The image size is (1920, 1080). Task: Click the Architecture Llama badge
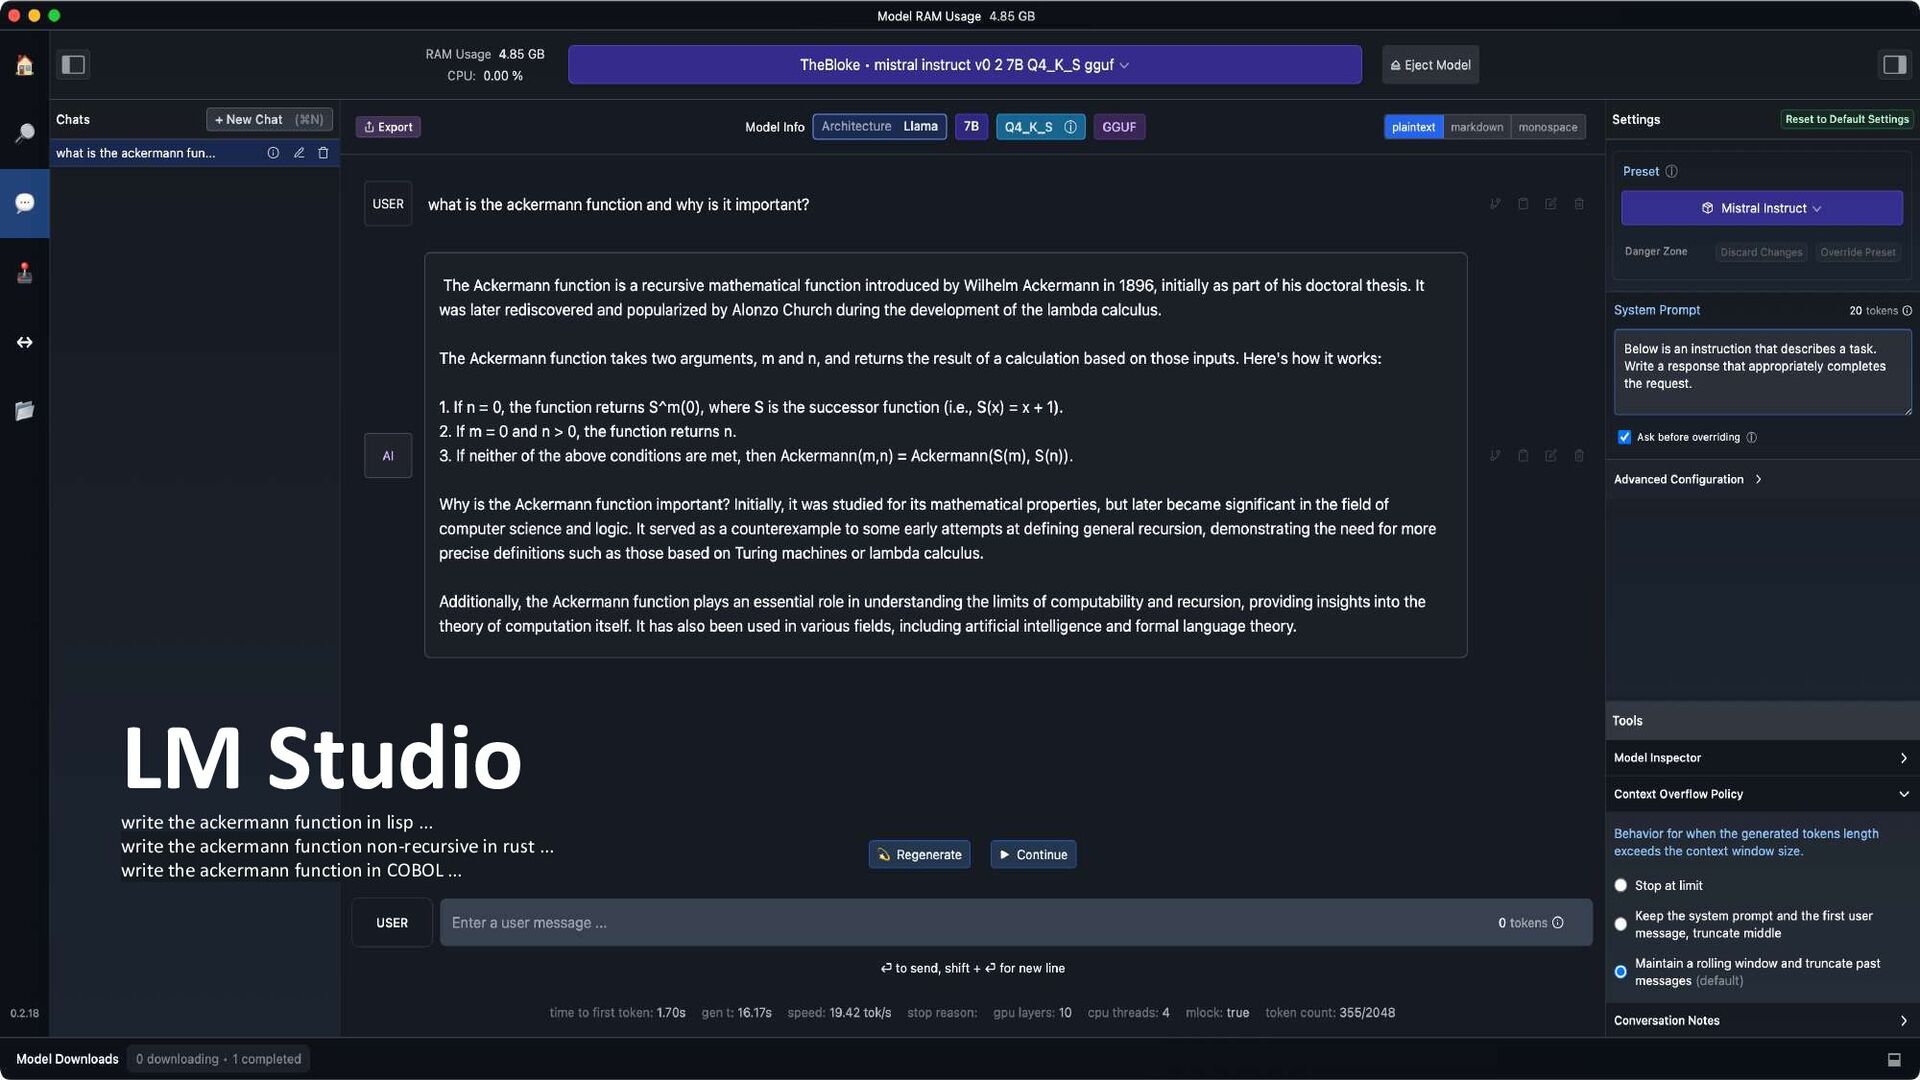click(879, 127)
